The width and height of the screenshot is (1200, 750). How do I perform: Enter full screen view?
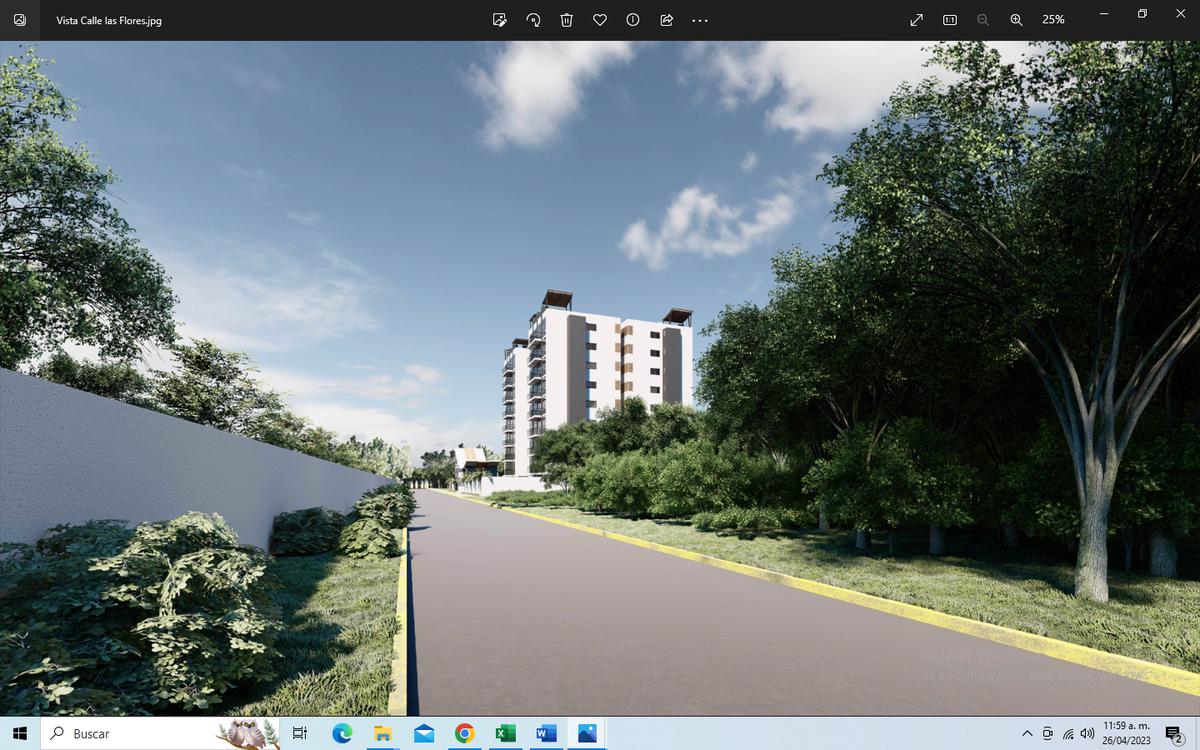(x=916, y=20)
